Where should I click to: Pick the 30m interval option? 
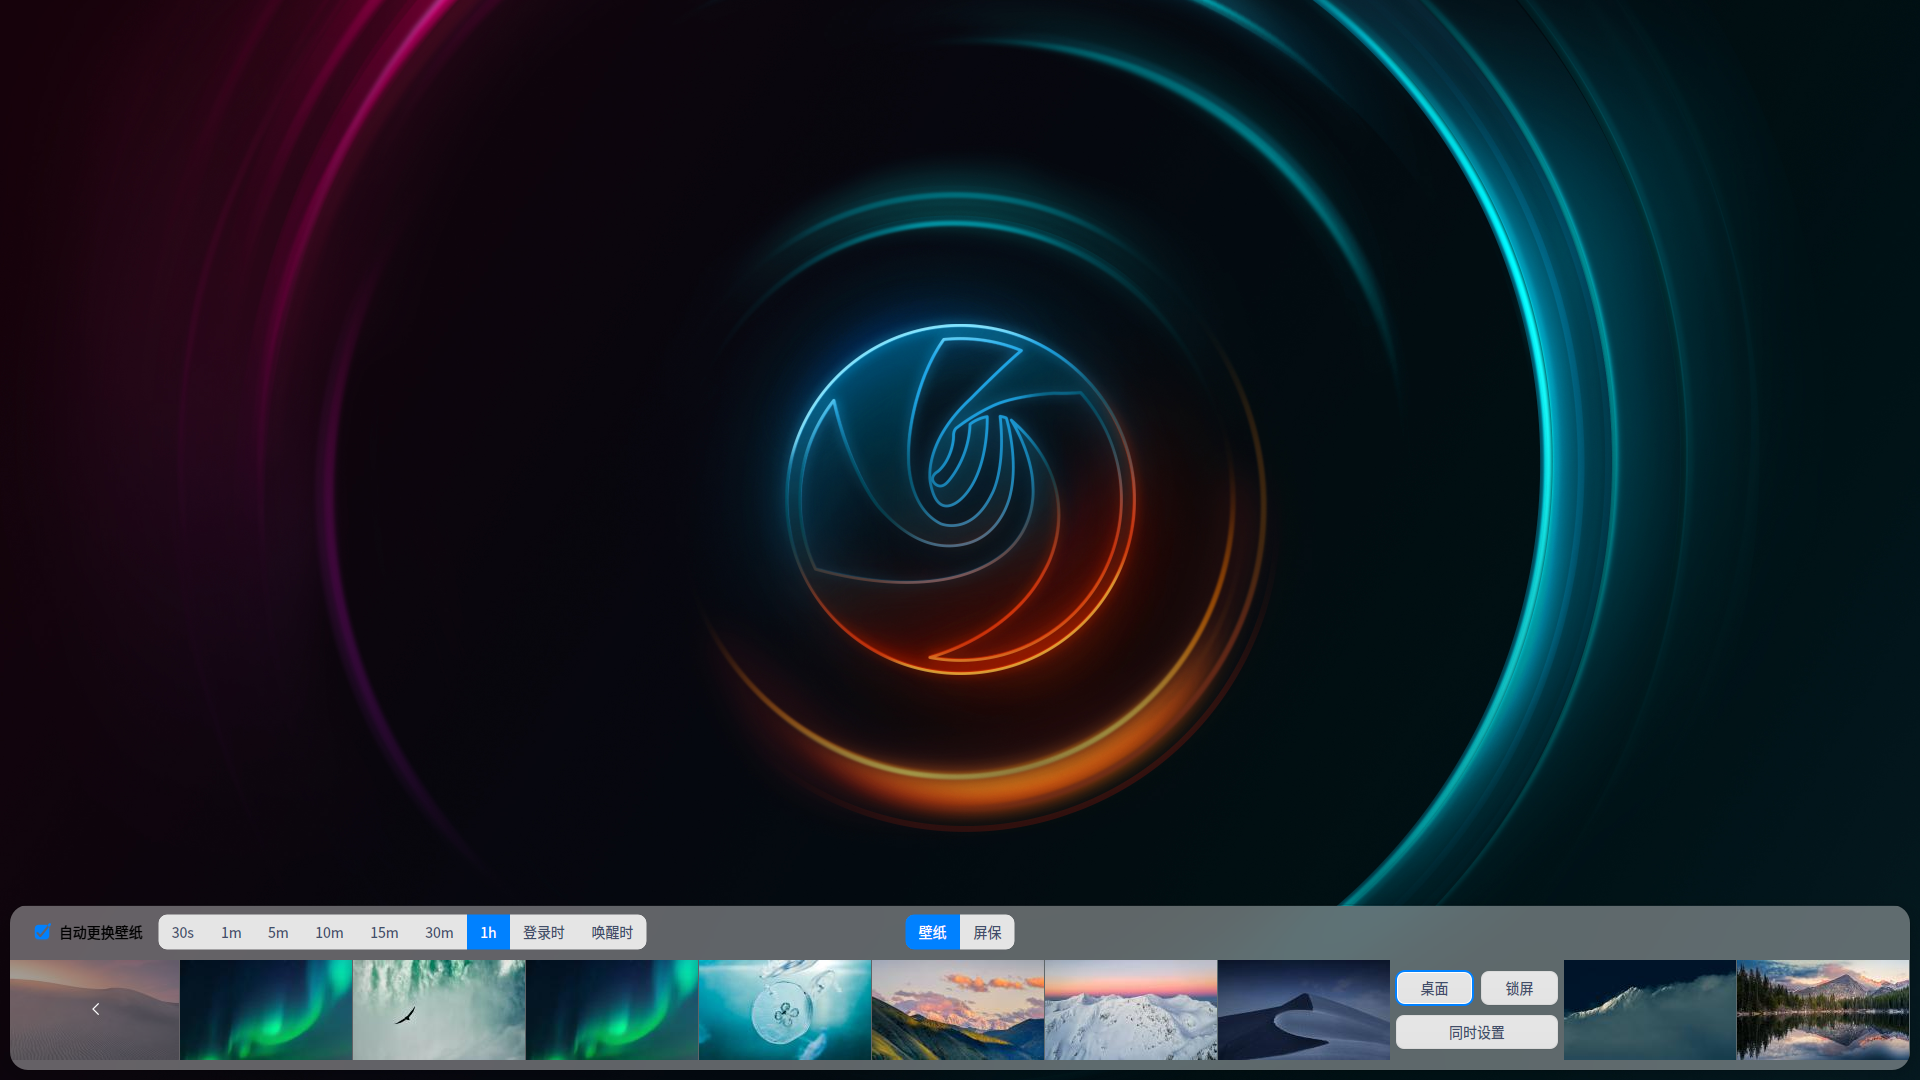pos(439,932)
